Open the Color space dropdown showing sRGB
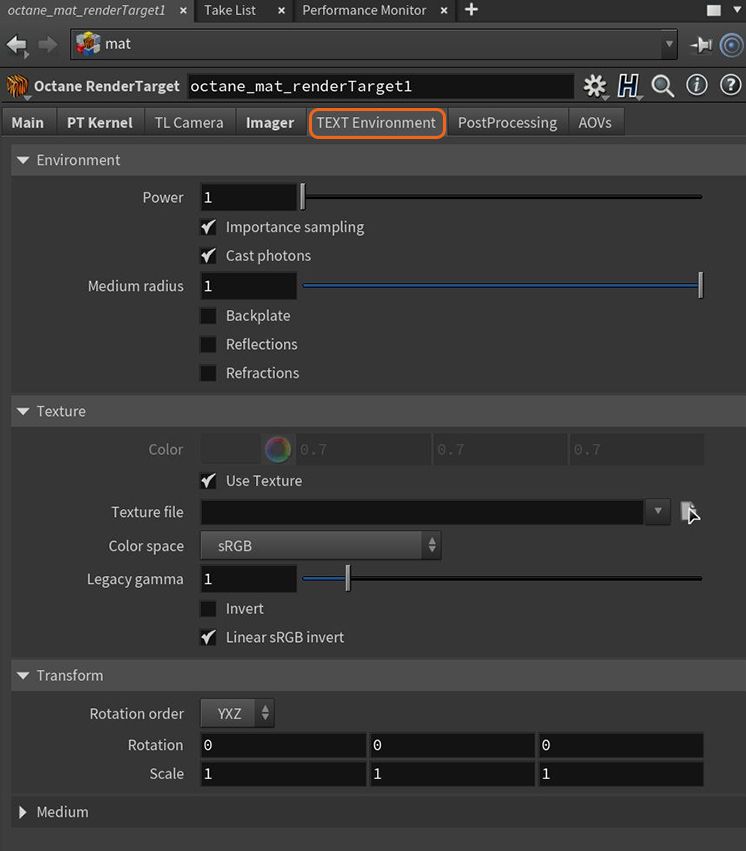Screen dimensions: 746x851 pos(320,546)
